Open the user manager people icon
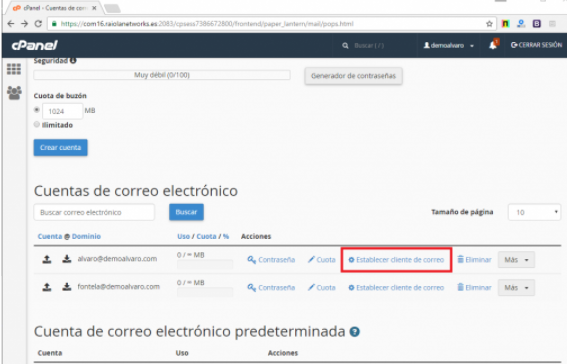This screenshot has width=567, height=364. (14, 93)
